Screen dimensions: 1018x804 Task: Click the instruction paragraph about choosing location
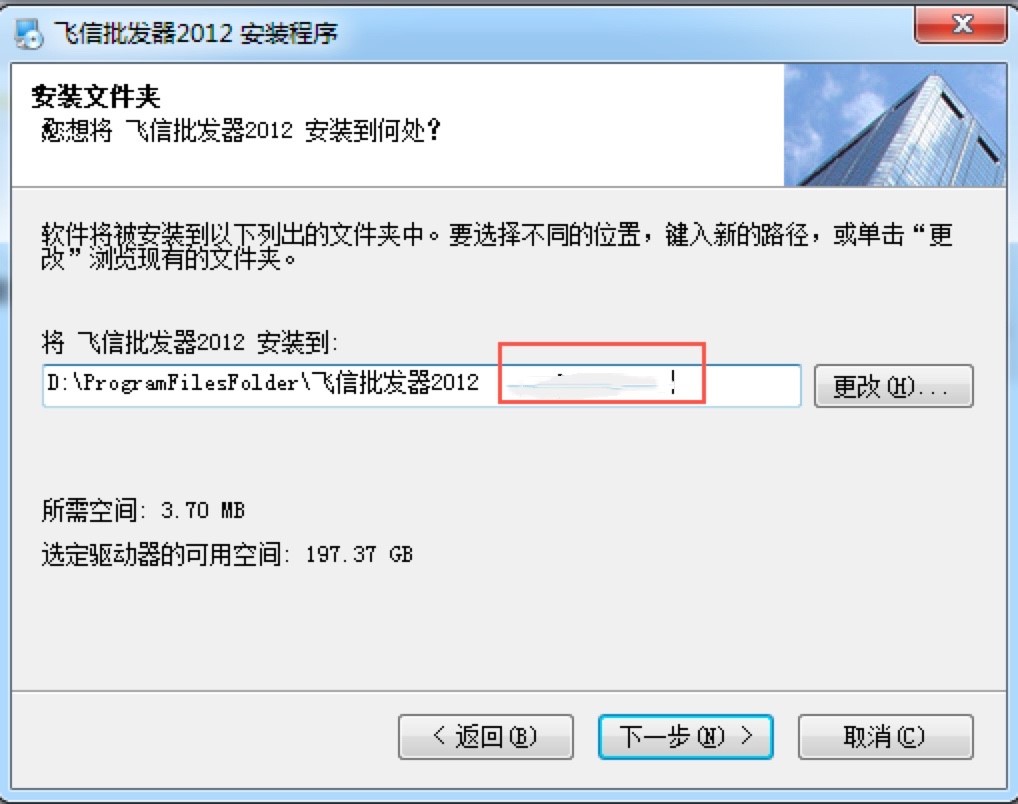point(497,246)
